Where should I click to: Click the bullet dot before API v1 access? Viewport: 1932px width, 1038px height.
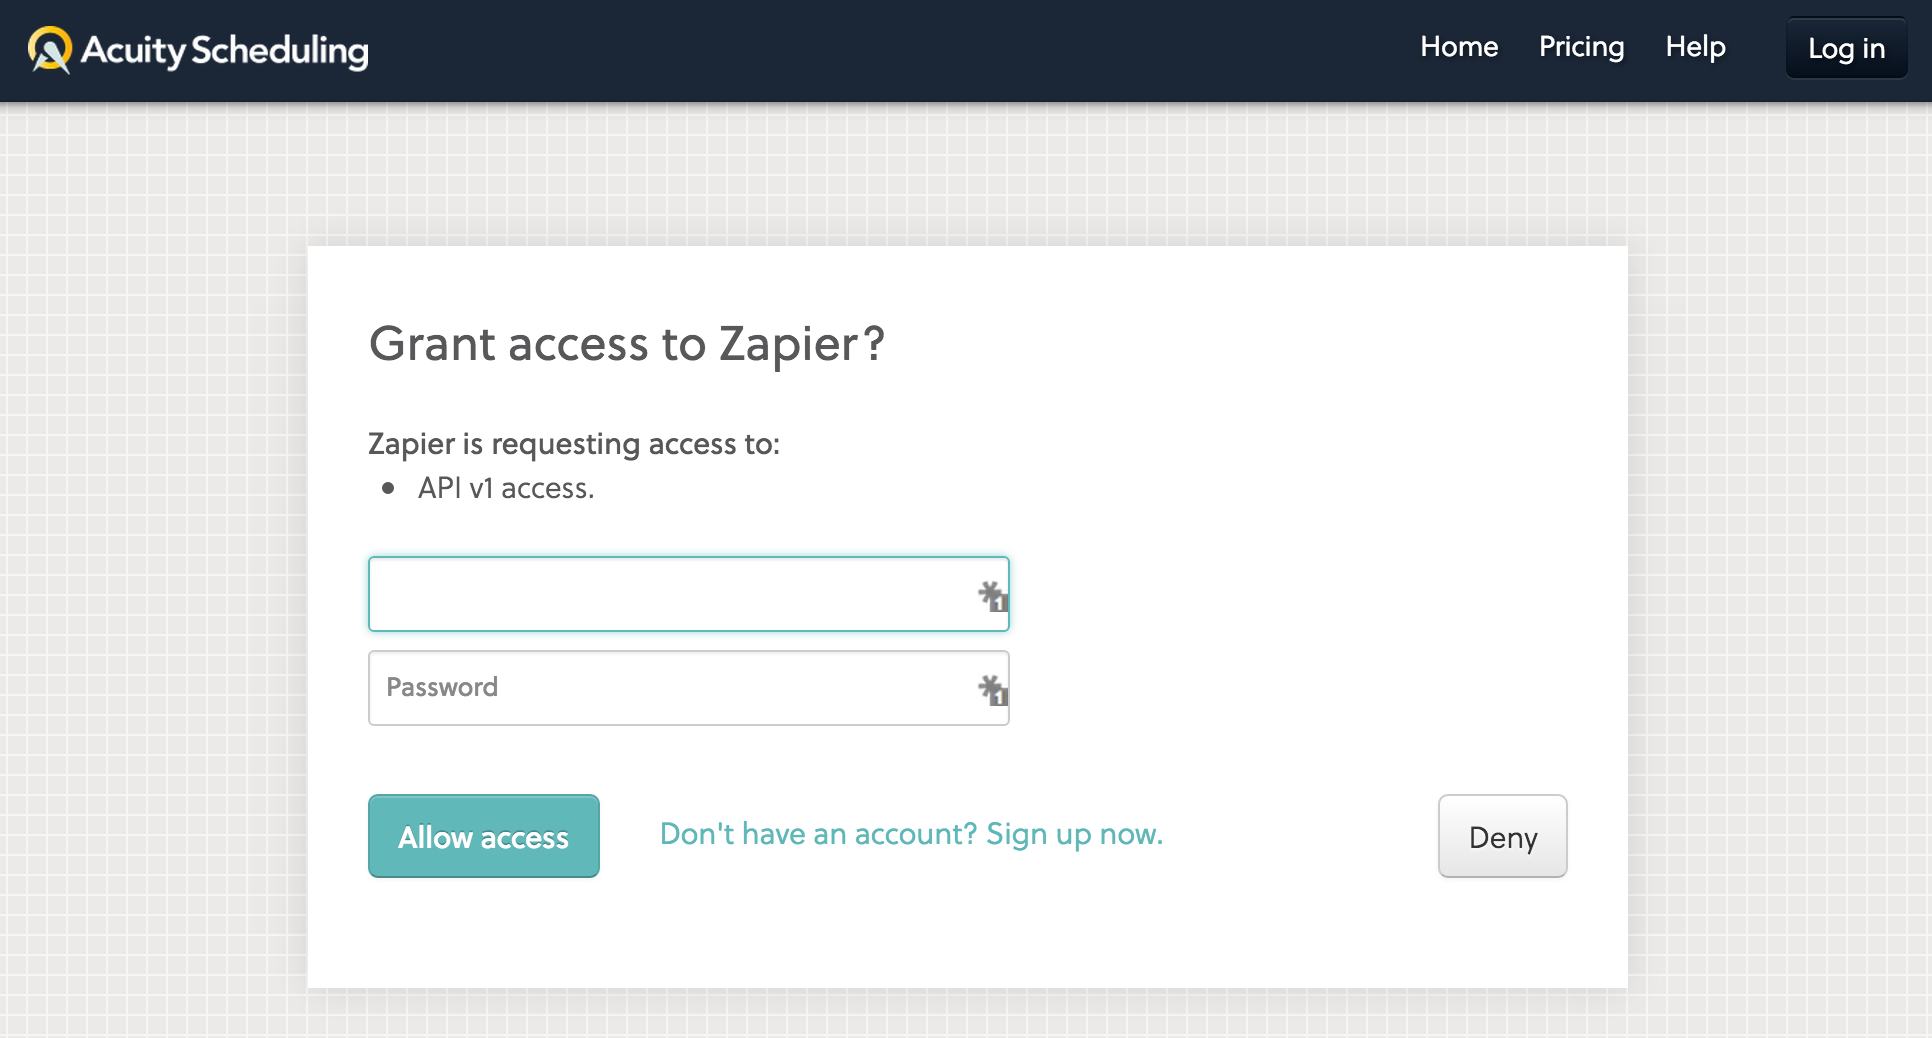click(388, 488)
